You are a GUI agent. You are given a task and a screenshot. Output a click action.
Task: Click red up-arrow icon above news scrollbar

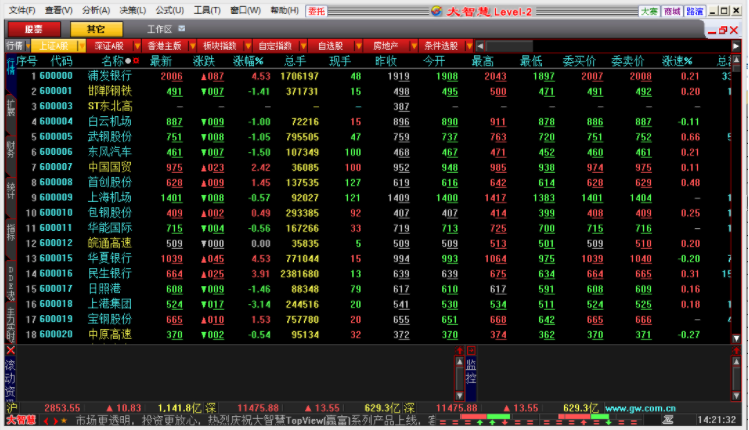(x=460, y=350)
